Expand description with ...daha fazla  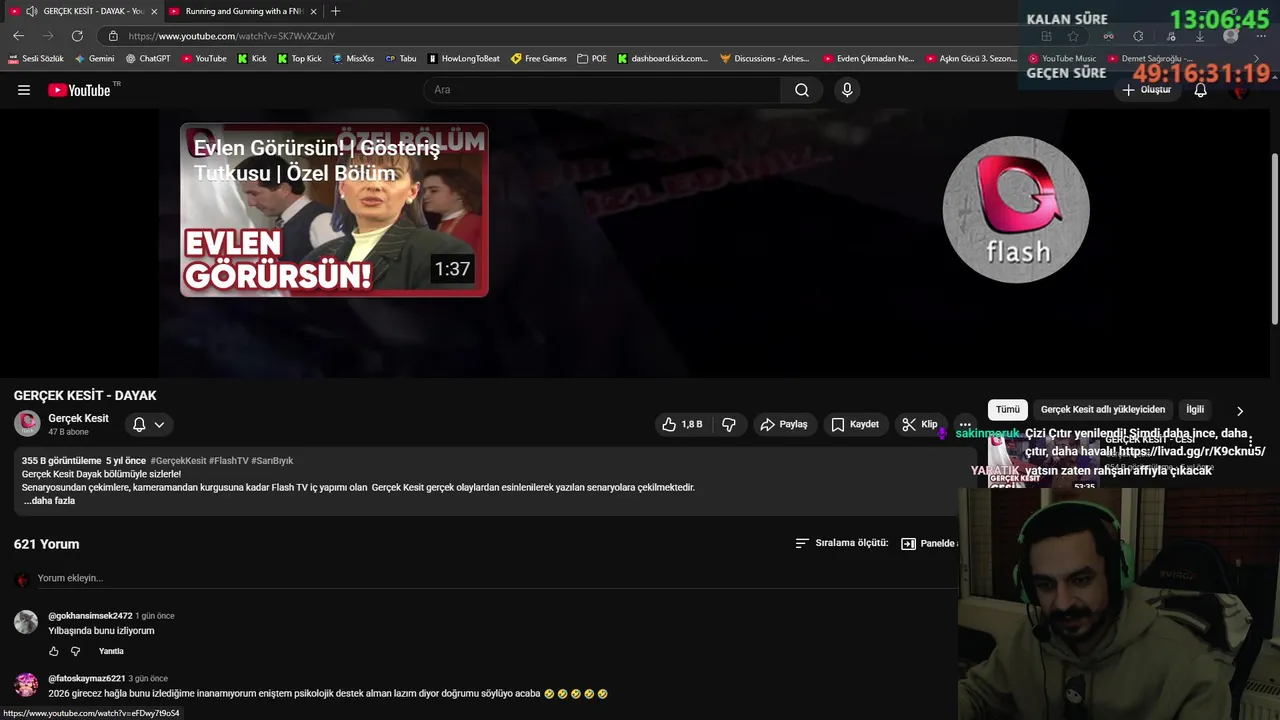pyautogui.click(x=48, y=501)
